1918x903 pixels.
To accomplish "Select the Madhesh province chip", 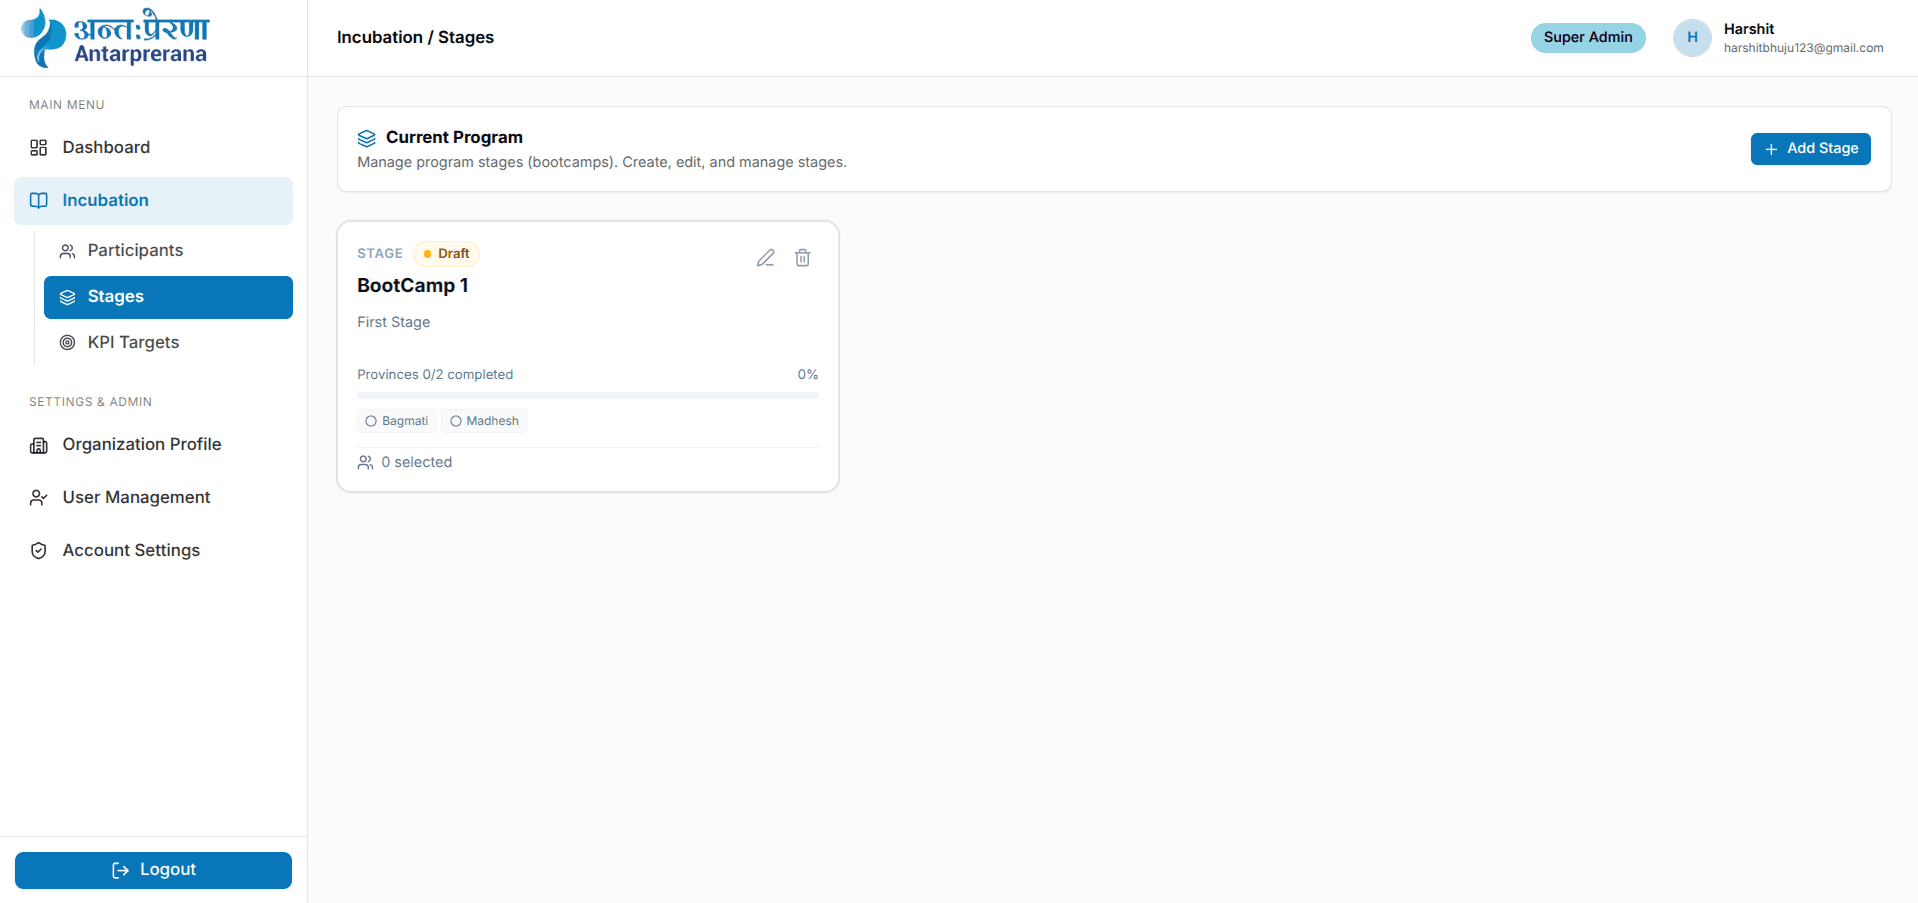I will [x=484, y=421].
